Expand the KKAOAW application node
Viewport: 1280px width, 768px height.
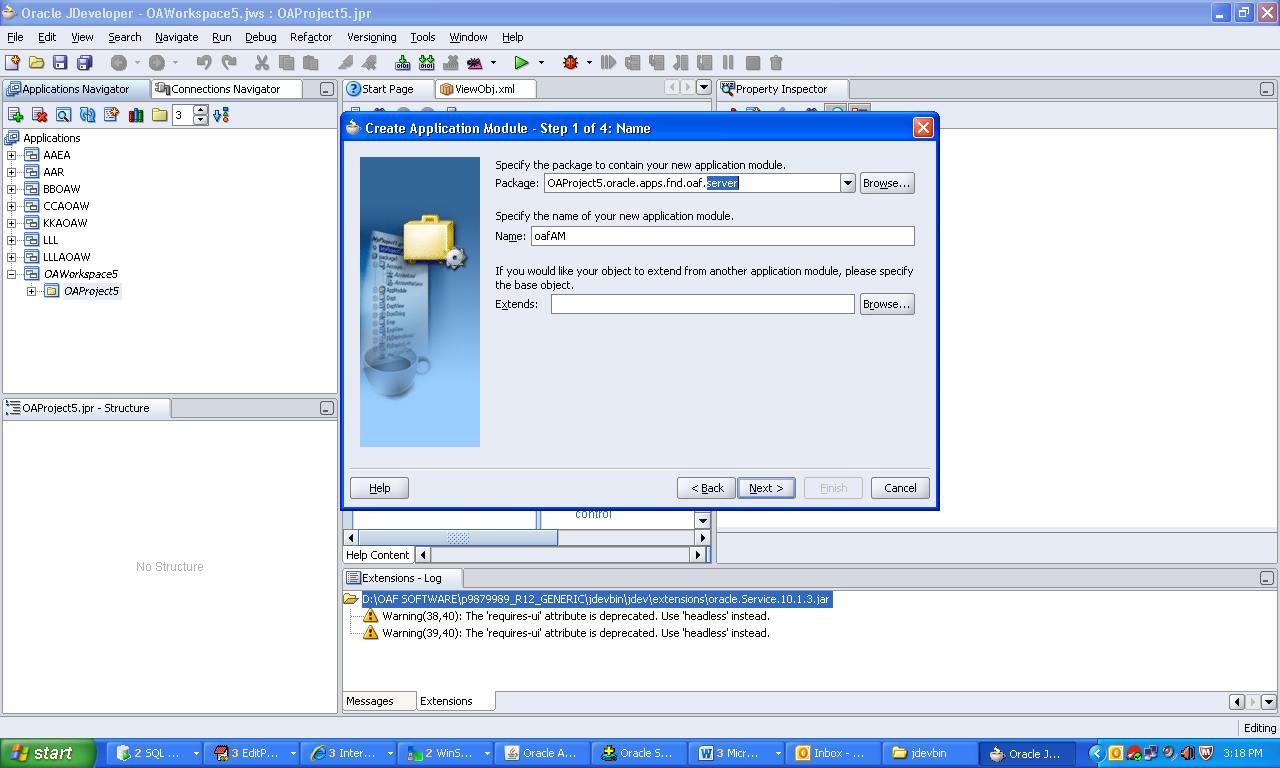pos(12,223)
